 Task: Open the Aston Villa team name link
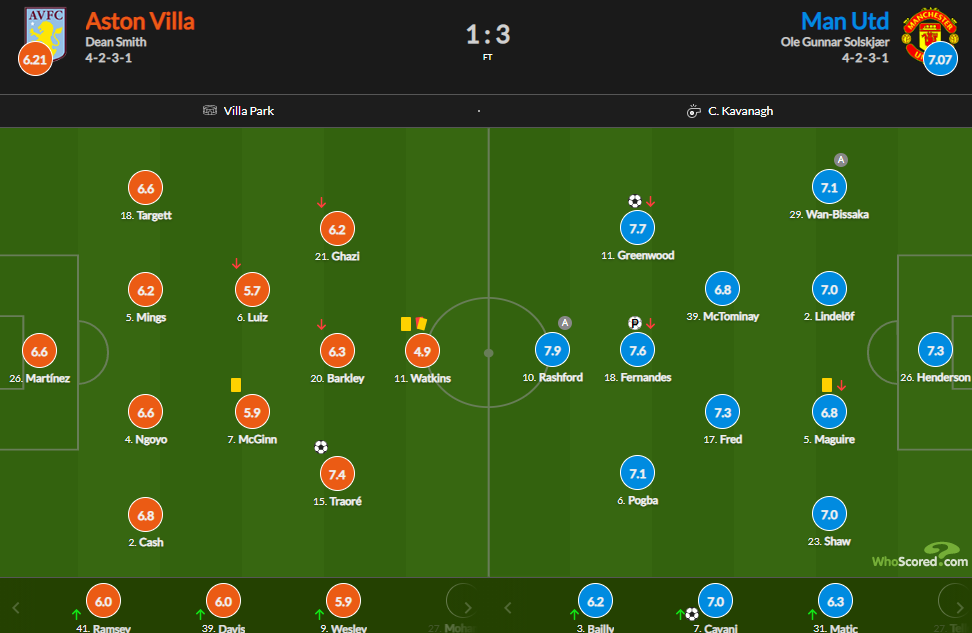(140, 21)
